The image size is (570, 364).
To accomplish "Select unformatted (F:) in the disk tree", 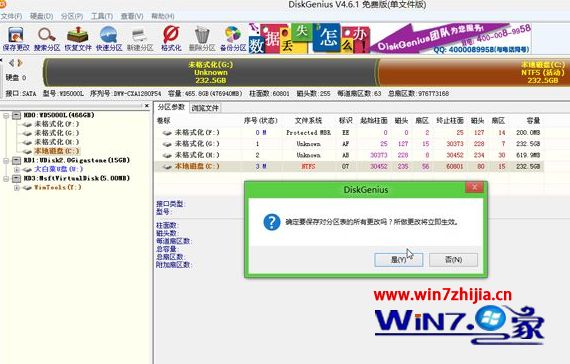I will 56,124.
